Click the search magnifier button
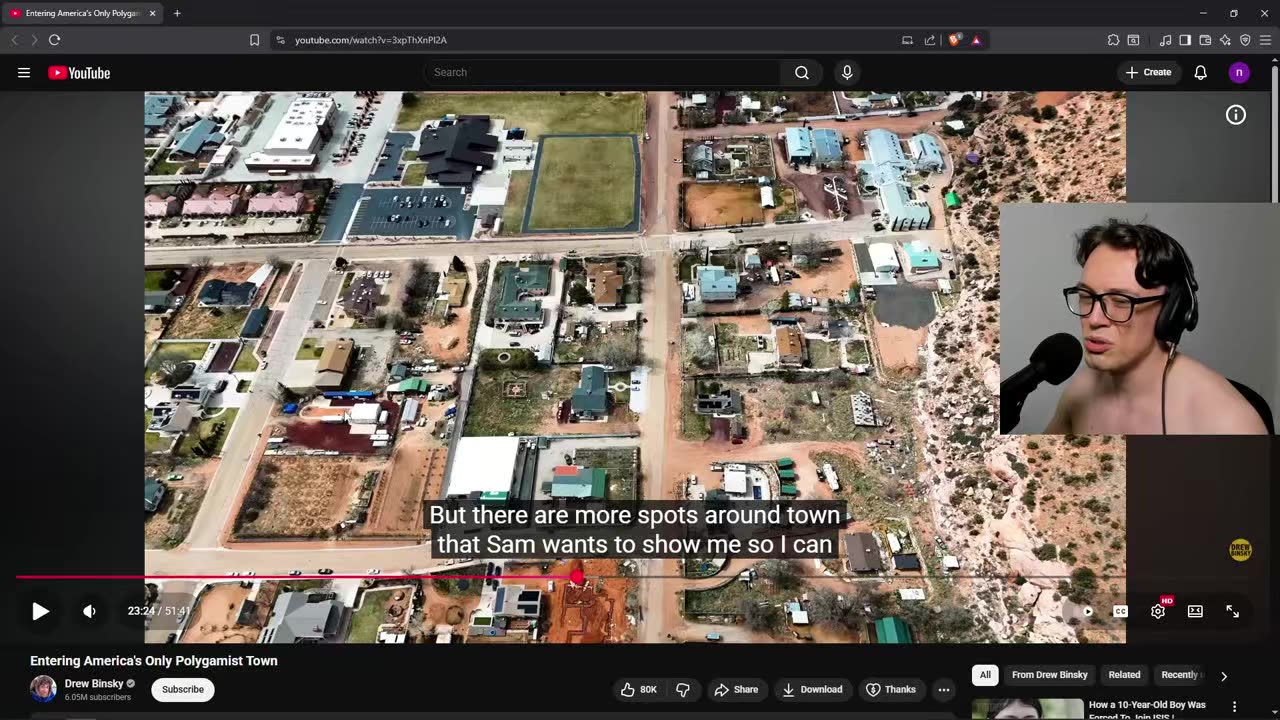The width and height of the screenshot is (1280, 720). click(802, 72)
